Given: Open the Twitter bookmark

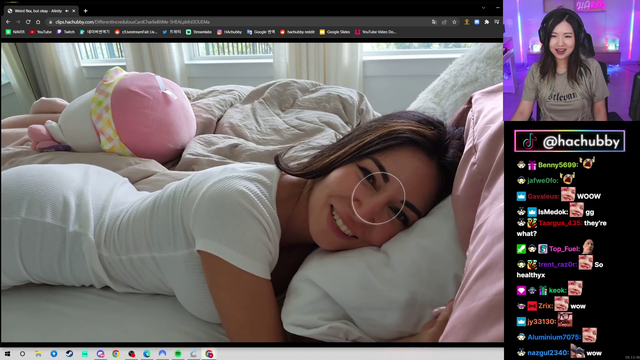Looking at the screenshot, I should (x=172, y=32).
